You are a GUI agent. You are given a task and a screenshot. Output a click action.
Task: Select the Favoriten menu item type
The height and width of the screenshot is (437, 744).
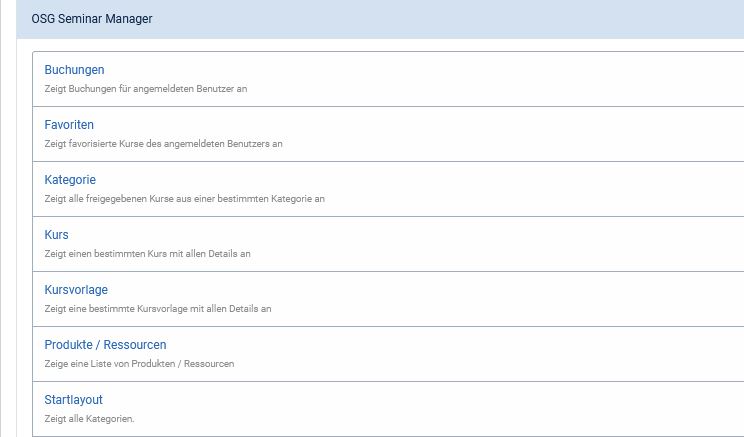69,125
